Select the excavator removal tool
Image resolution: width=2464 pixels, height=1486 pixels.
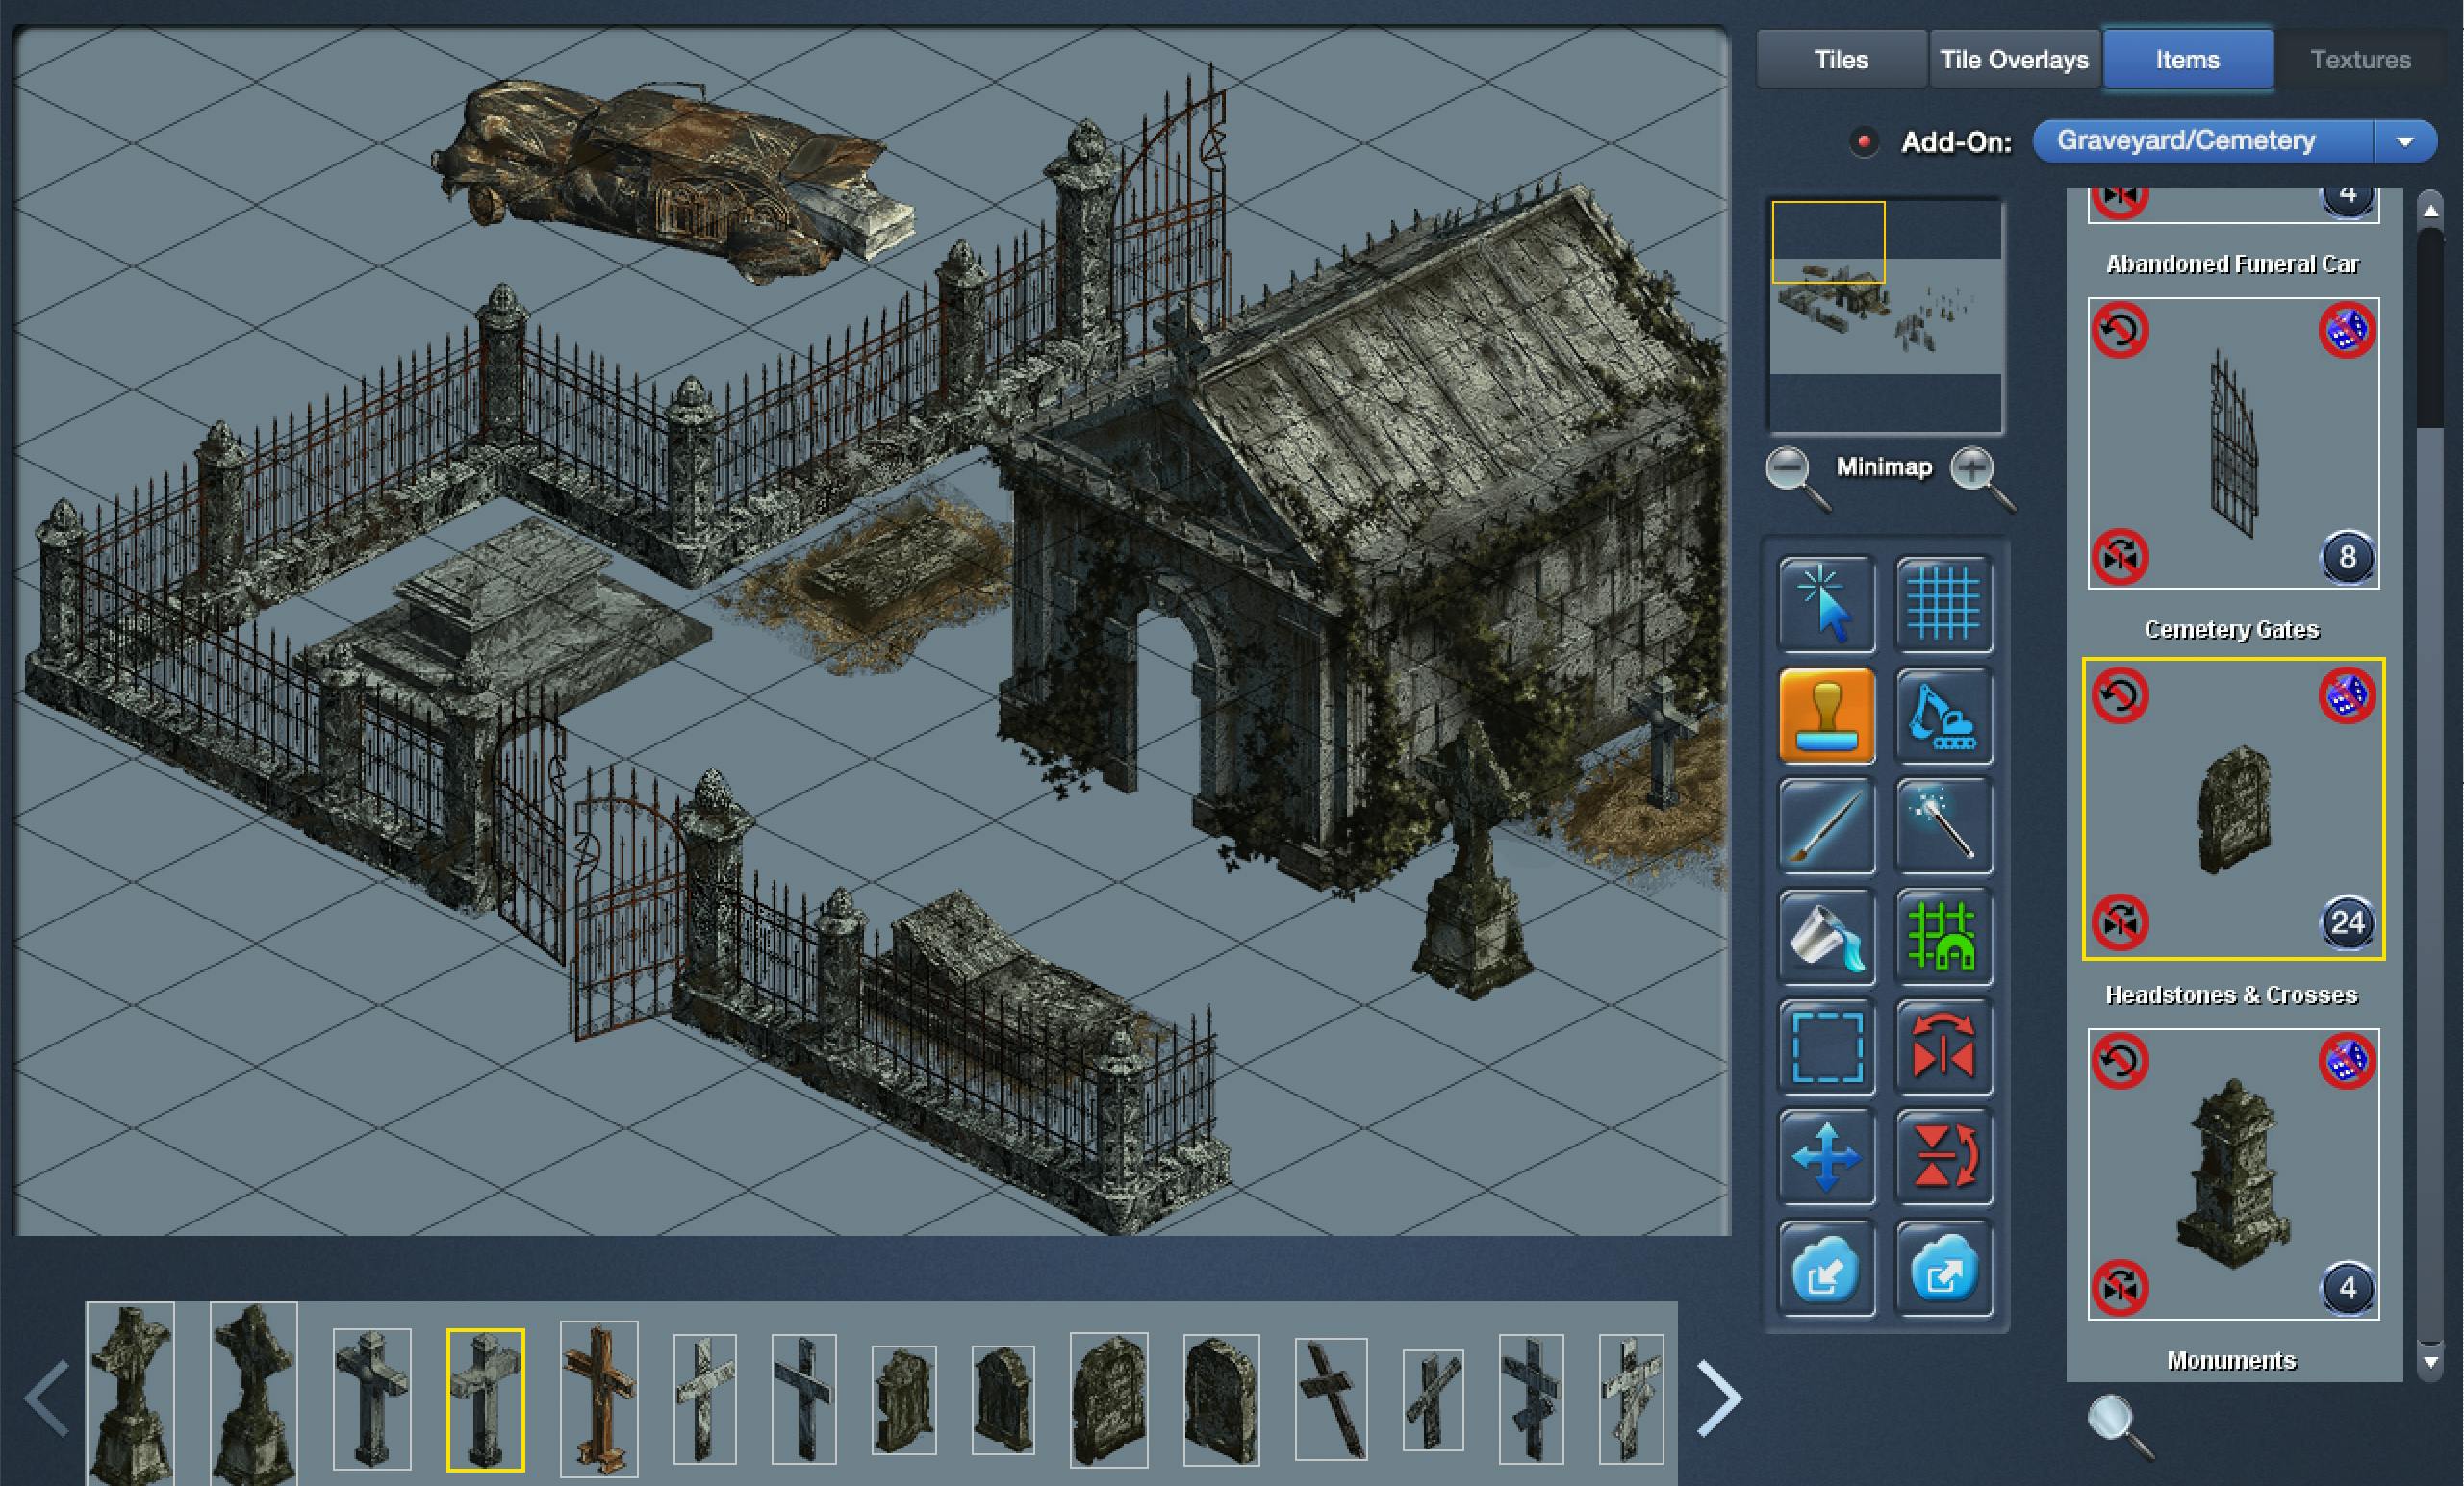(1943, 716)
